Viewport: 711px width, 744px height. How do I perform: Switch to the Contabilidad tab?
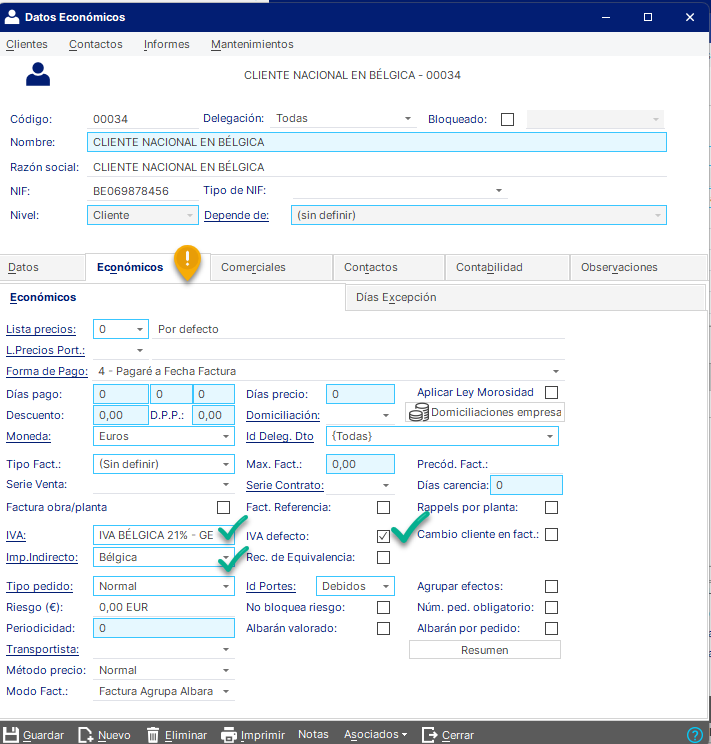(507, 267)
